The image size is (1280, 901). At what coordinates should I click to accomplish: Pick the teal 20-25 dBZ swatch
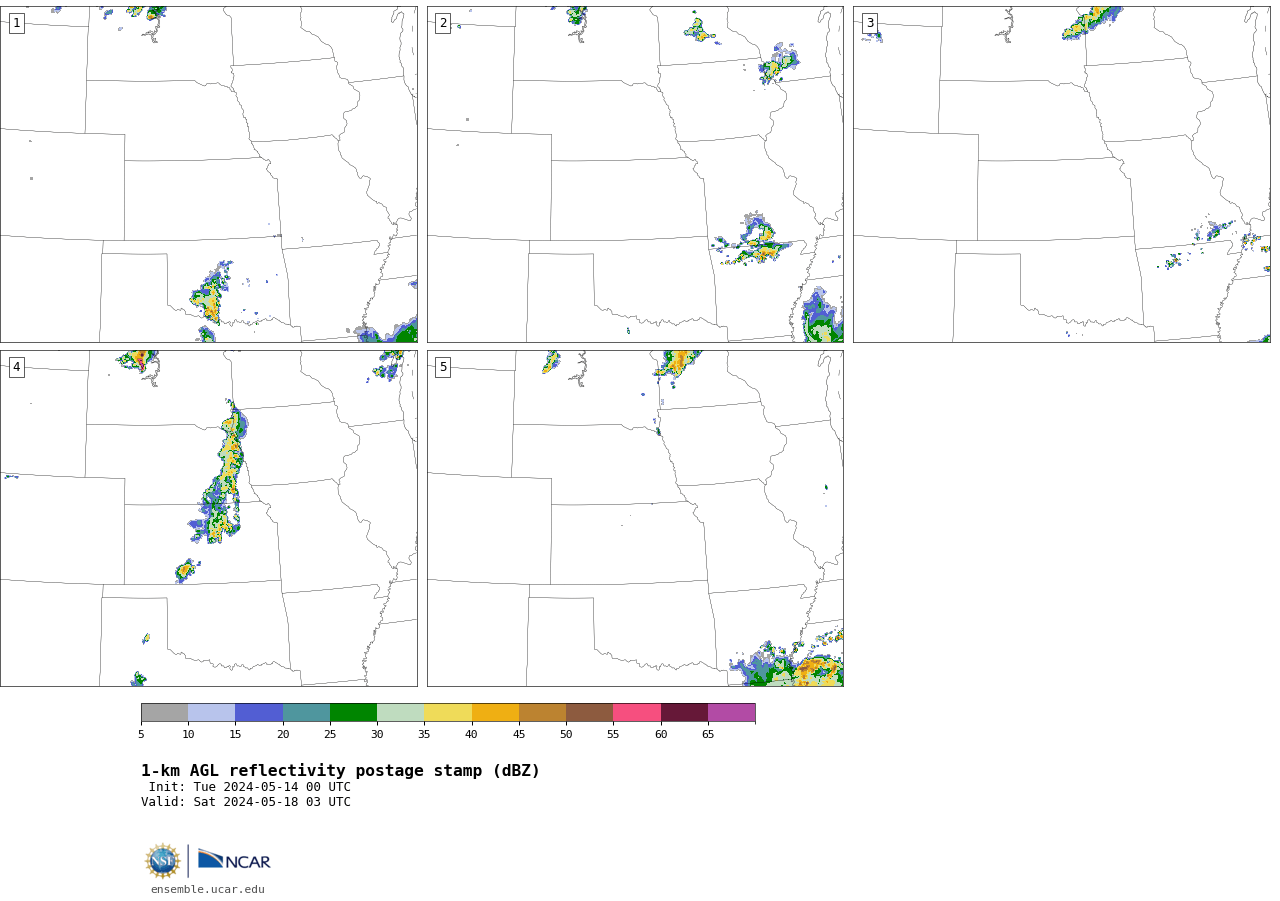click(306, 713)
